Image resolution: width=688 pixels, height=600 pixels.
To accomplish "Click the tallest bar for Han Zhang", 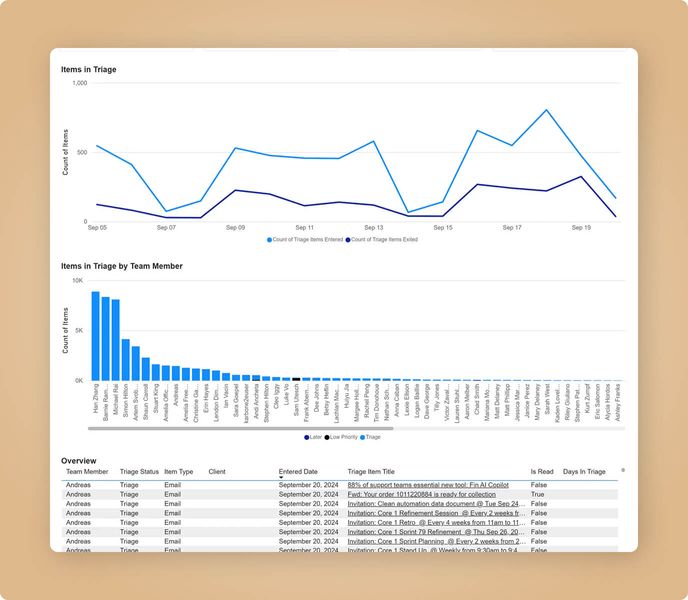I will tap(96, 335).
